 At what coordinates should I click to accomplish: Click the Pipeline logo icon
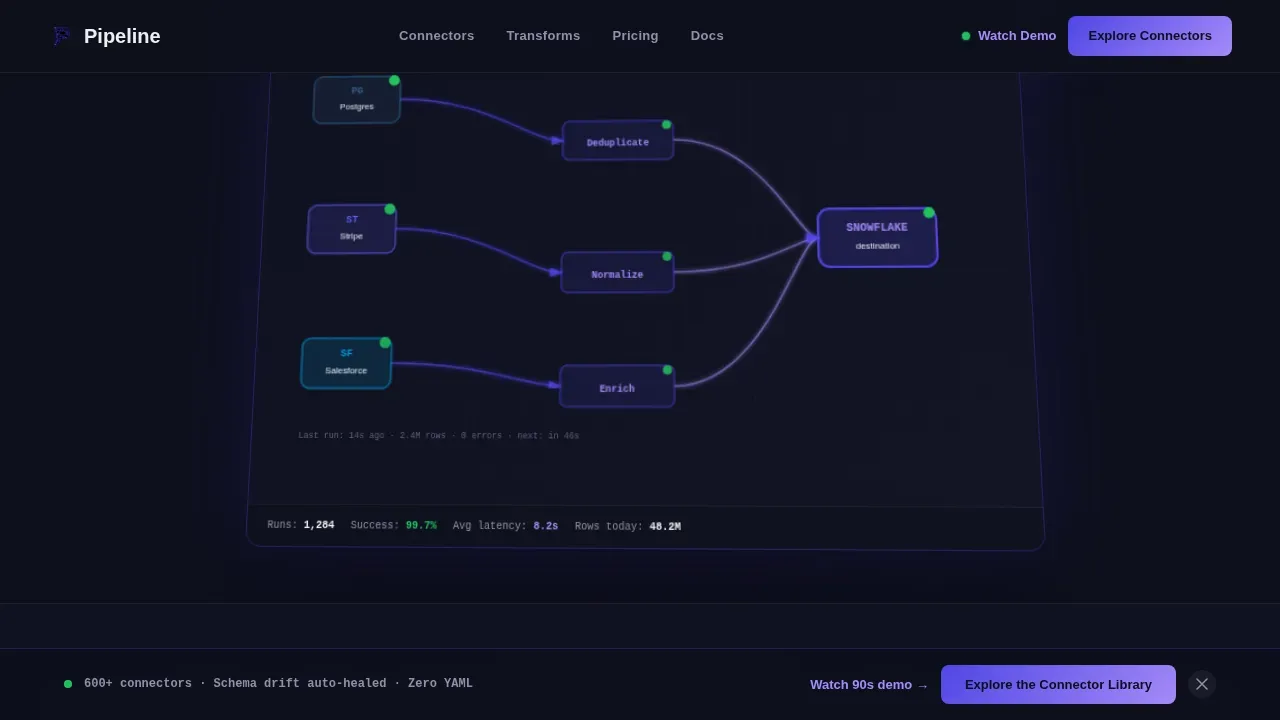[x=62, y=36]
